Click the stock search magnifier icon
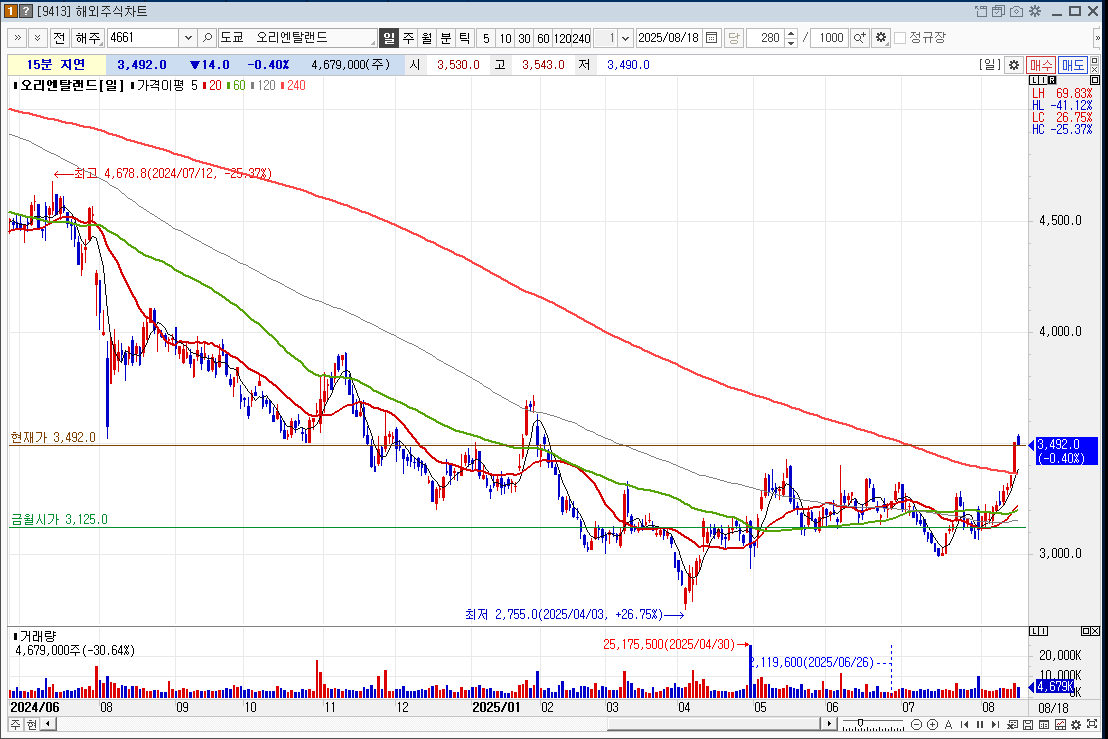Image resolution: width=1108 pixels, height=739 pixels. 207,38
